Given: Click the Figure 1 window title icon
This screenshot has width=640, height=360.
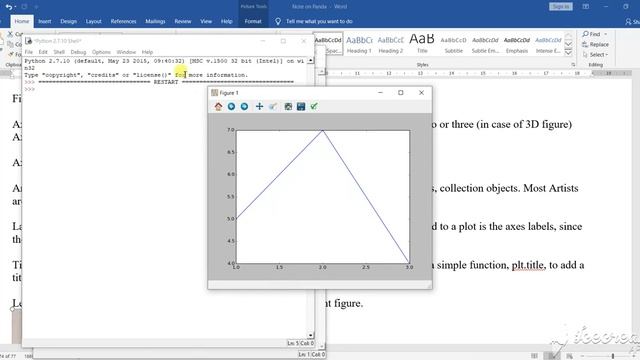Looking at the screenshot, I should pyautogui.click(x=214, y=93).
